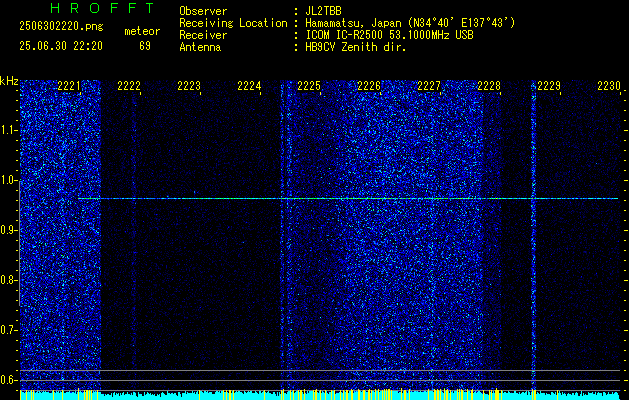Click the Receiver label

coord(203,35)
